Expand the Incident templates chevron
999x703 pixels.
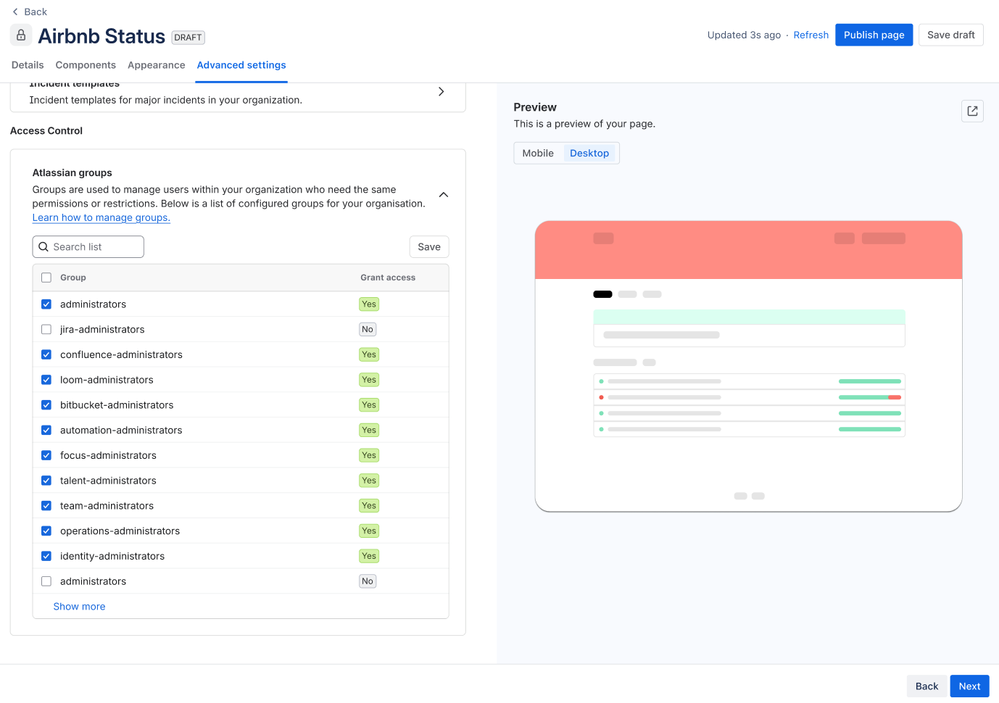[441, 92]
